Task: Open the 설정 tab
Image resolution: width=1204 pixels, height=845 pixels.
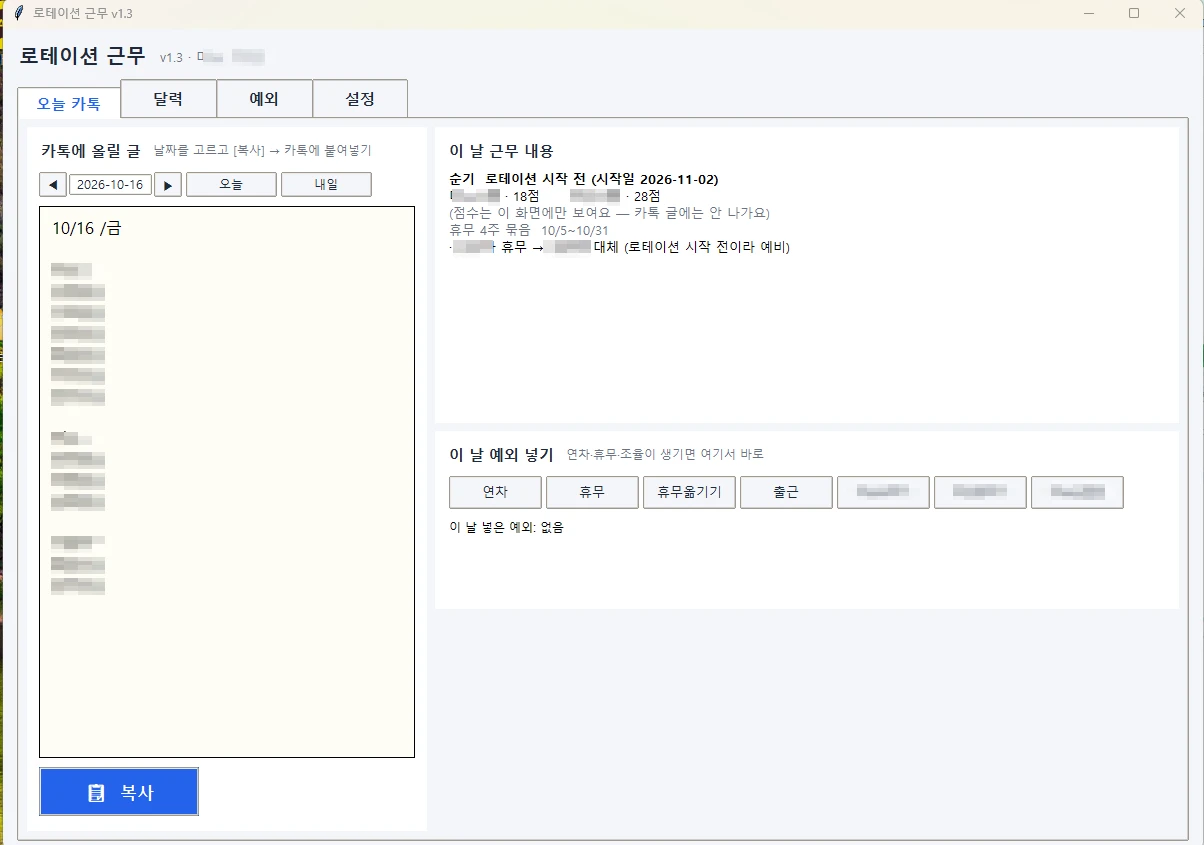Action: point(360,99)
